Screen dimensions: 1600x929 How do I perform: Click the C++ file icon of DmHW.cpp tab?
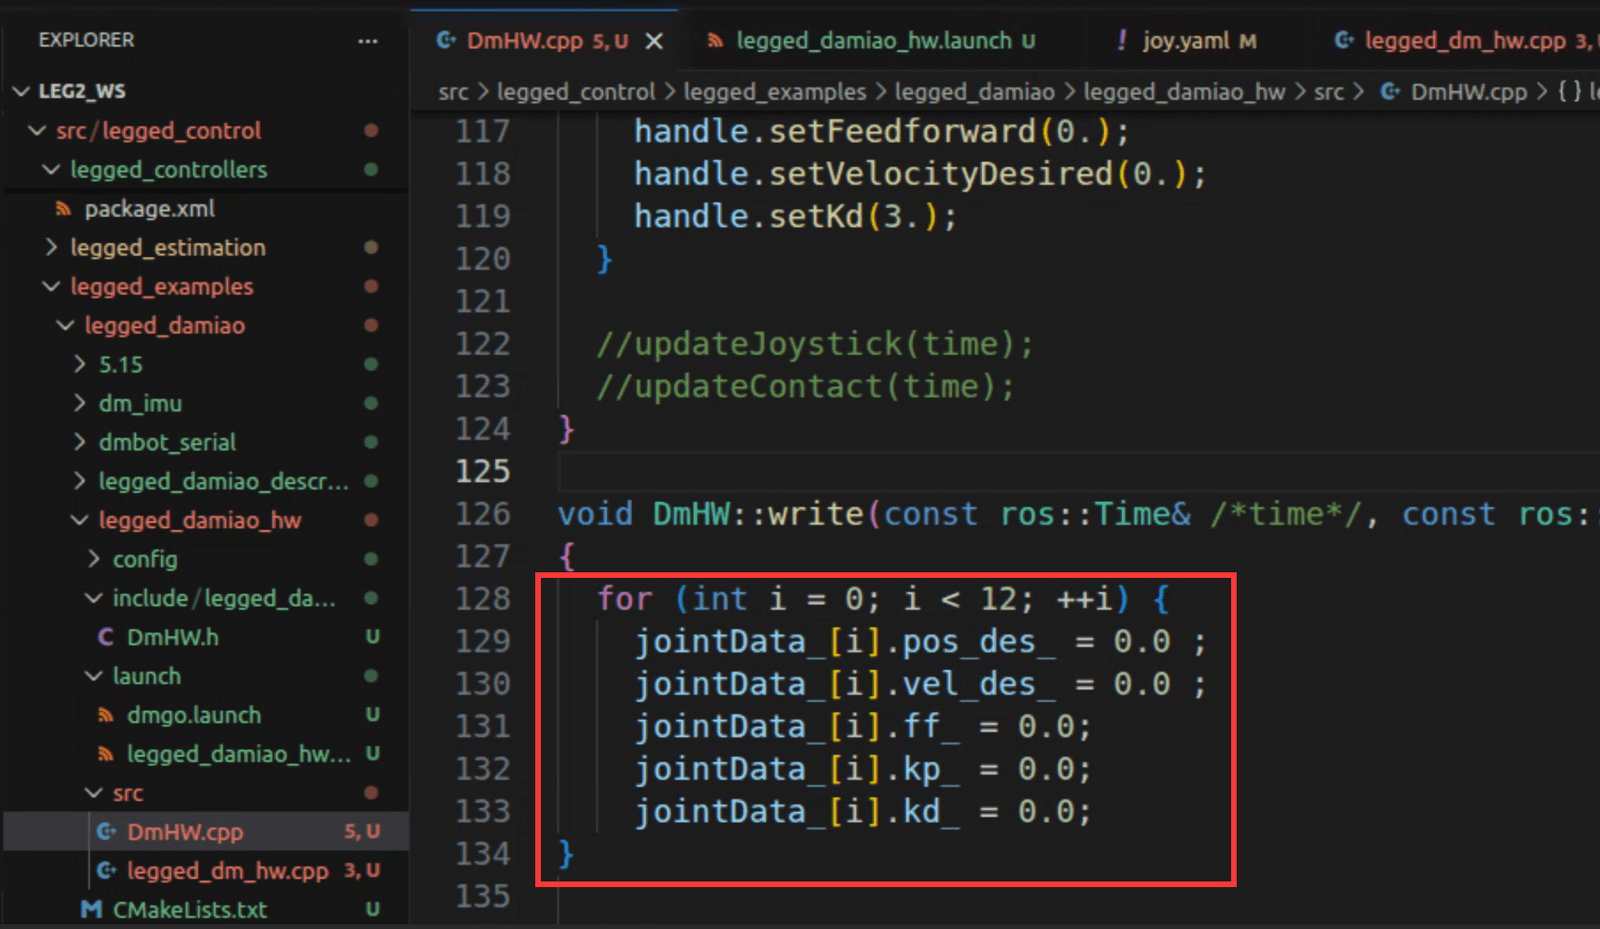click(446, 41)
